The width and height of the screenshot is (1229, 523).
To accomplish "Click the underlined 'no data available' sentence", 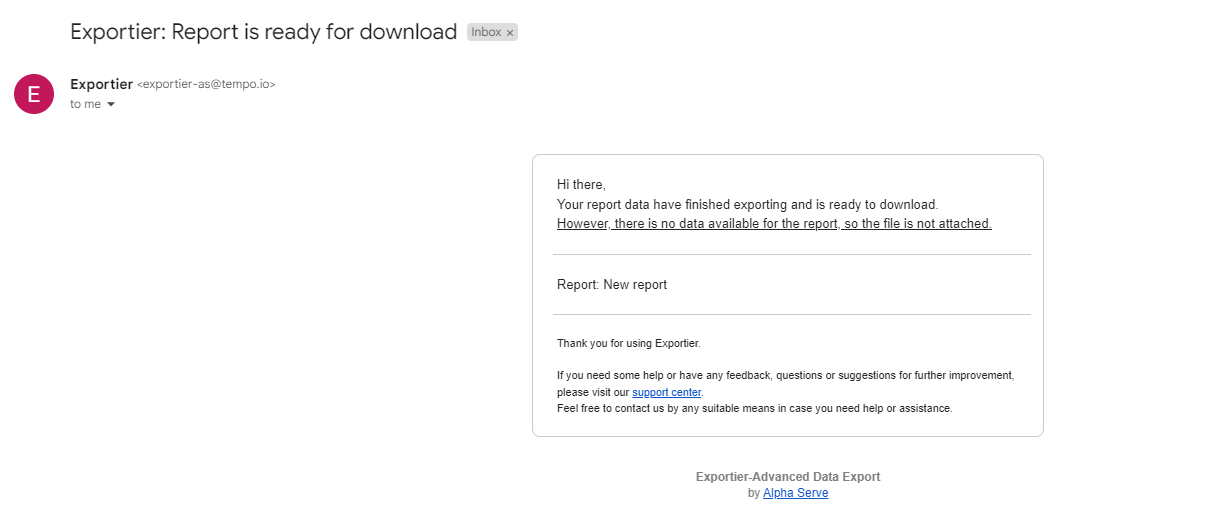I will 774,224.
